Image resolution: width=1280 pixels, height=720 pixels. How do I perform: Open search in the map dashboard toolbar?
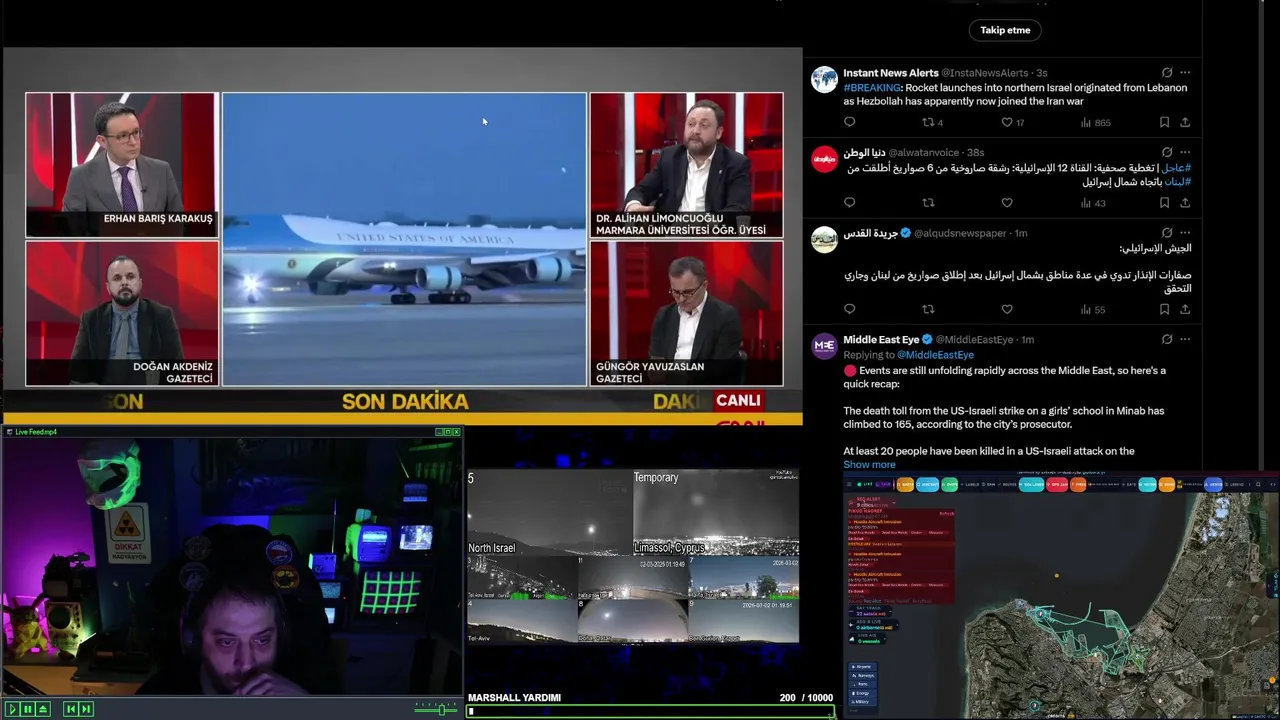click(x=1258, y=485)
